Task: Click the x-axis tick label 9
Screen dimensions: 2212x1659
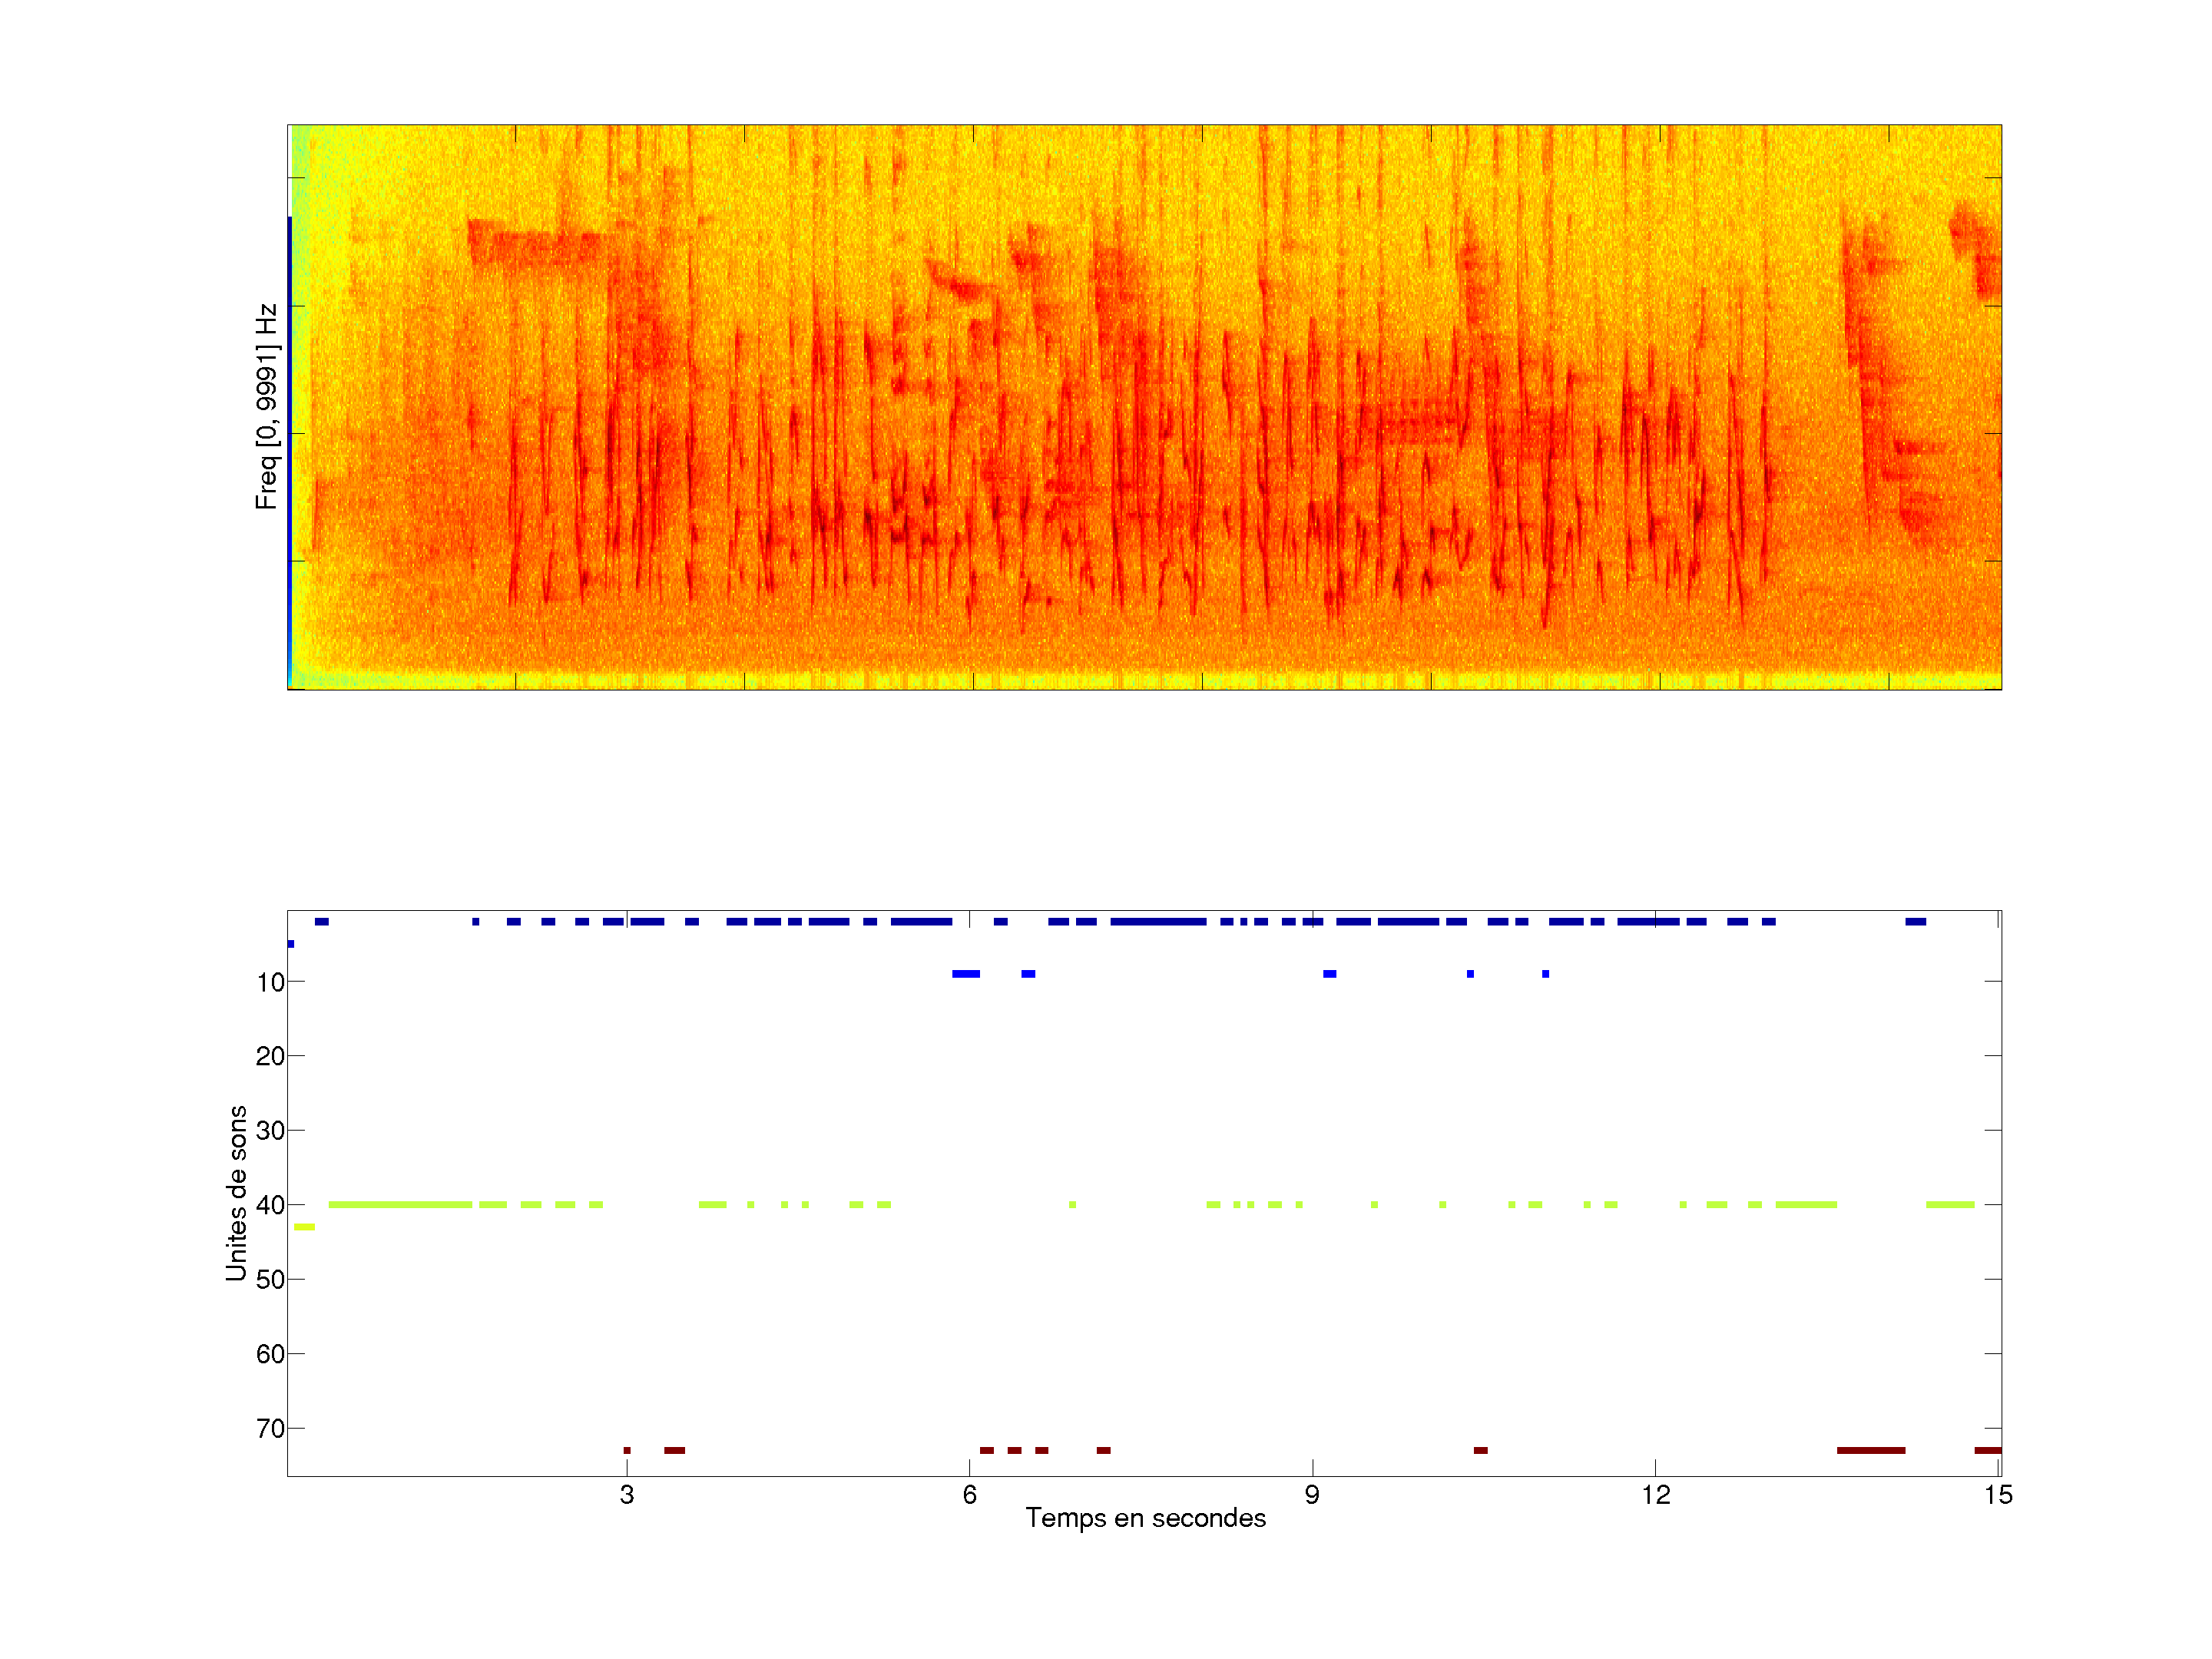Action: 1312,1495
